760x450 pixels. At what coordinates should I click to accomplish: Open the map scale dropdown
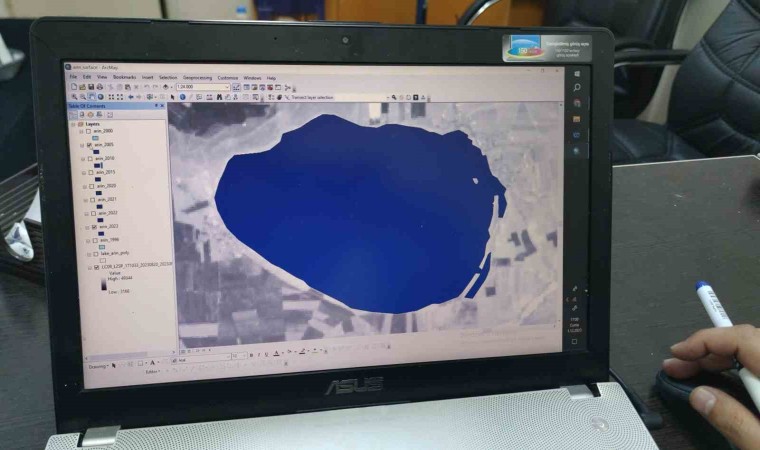click(x=227, y=87)
